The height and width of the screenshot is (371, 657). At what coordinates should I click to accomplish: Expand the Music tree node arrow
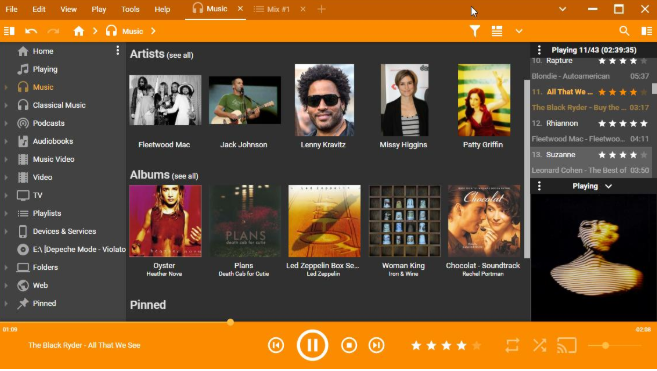(6, 87)
